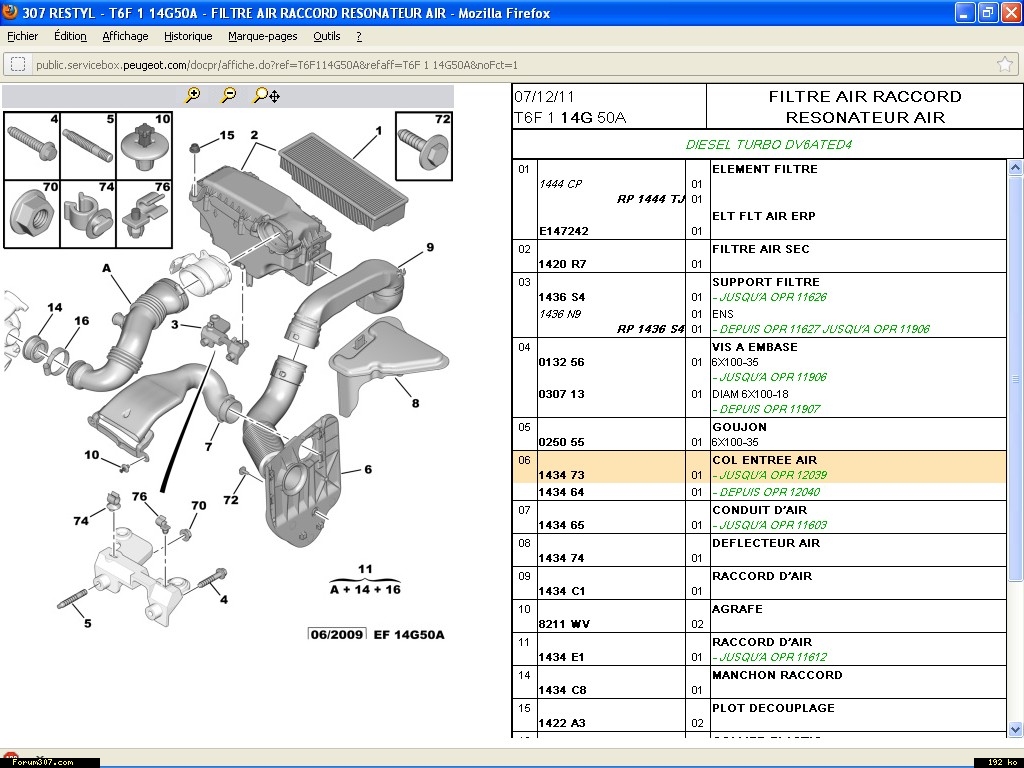Click the zoom in magnifier icon
Image resolution: width=1024 pixels, height=768 pixels.
[x=193, y=95]
